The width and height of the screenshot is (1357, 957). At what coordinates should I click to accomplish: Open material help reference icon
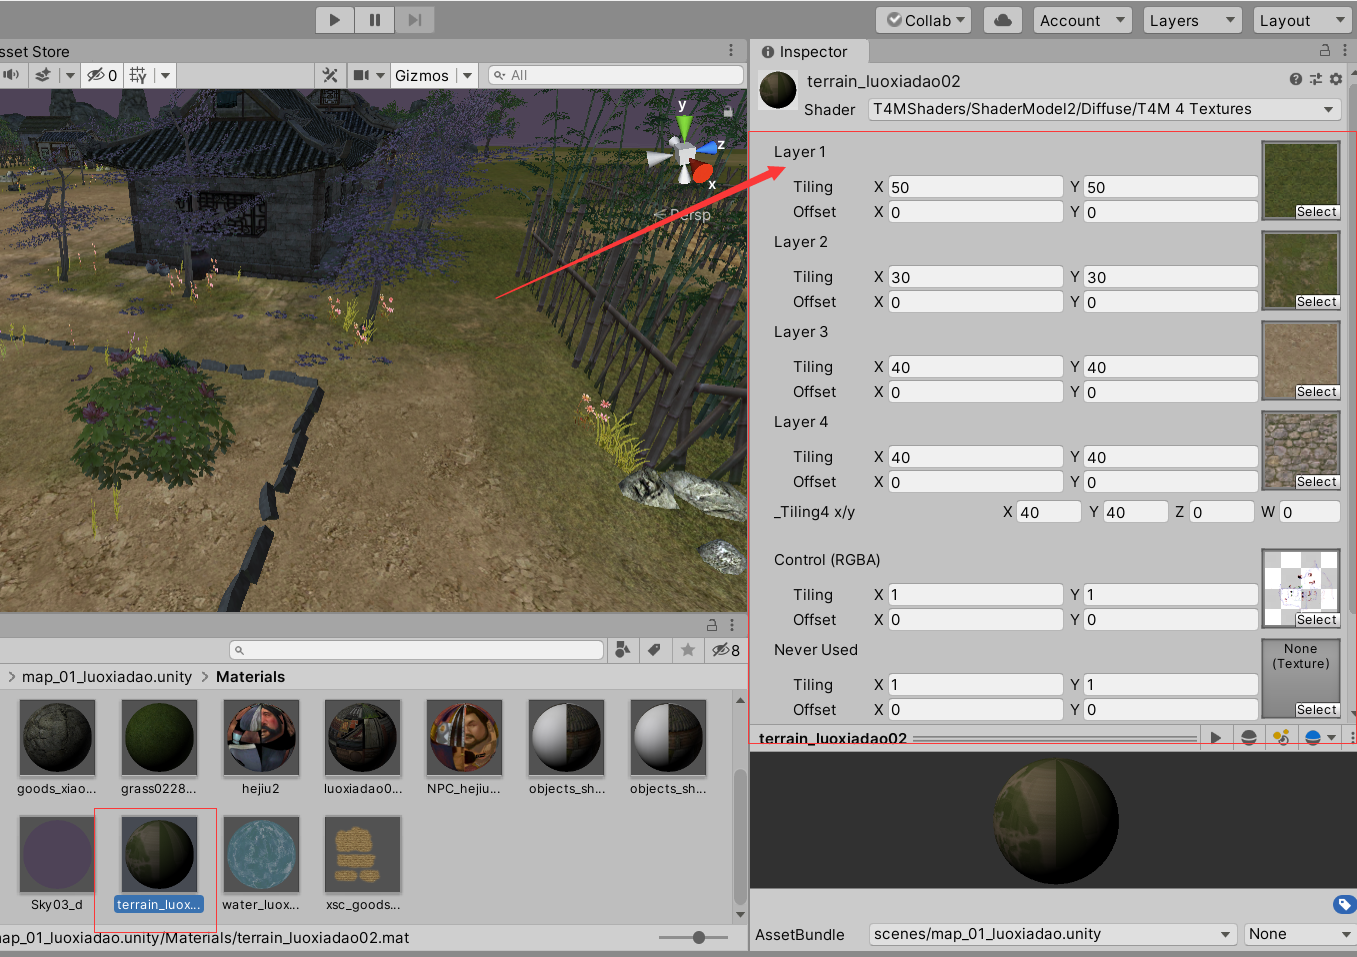pyautogui.click(x=1296, y=79)
